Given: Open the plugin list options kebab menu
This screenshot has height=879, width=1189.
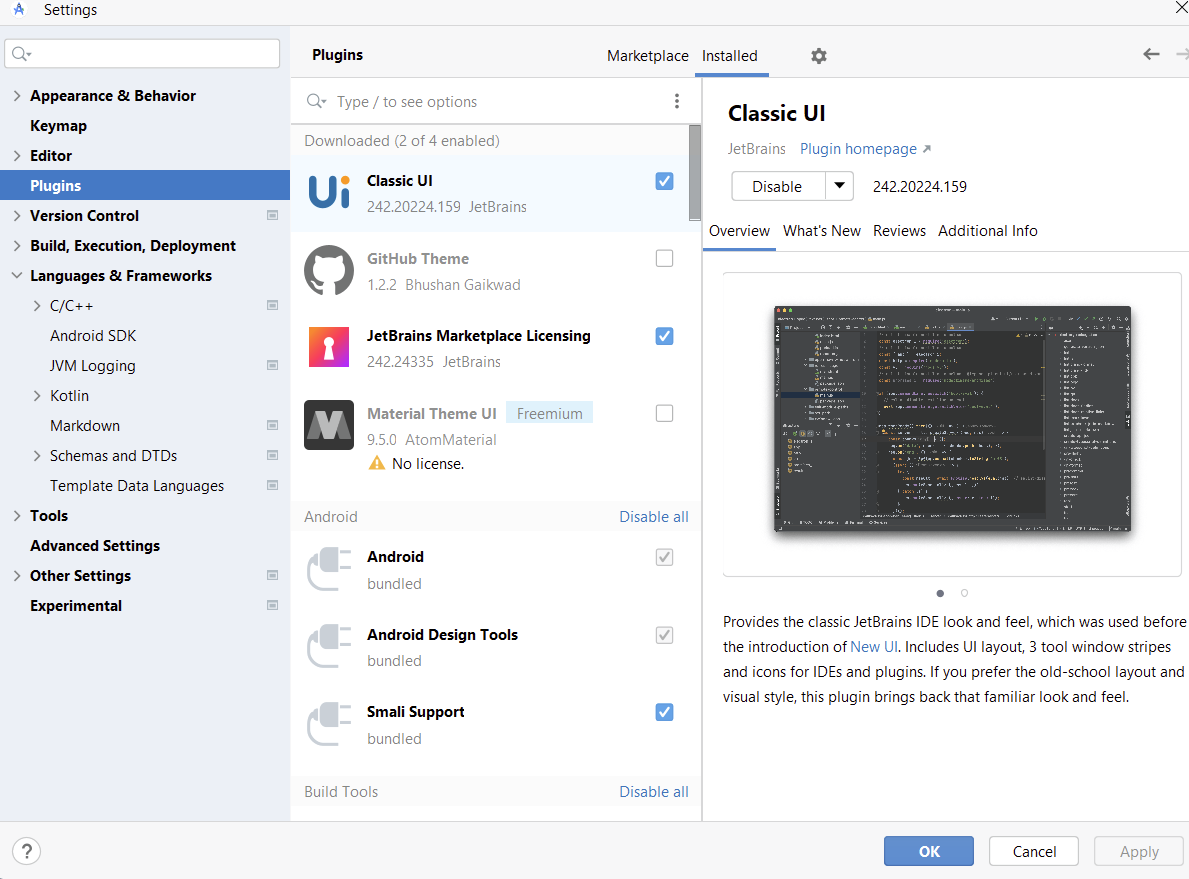Looking at the screenshot, I should [677, 101].
